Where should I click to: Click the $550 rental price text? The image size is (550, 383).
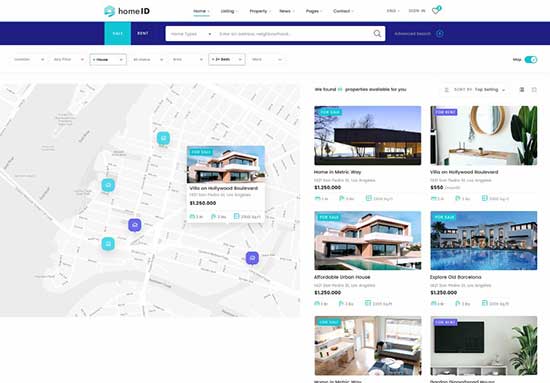437,188
